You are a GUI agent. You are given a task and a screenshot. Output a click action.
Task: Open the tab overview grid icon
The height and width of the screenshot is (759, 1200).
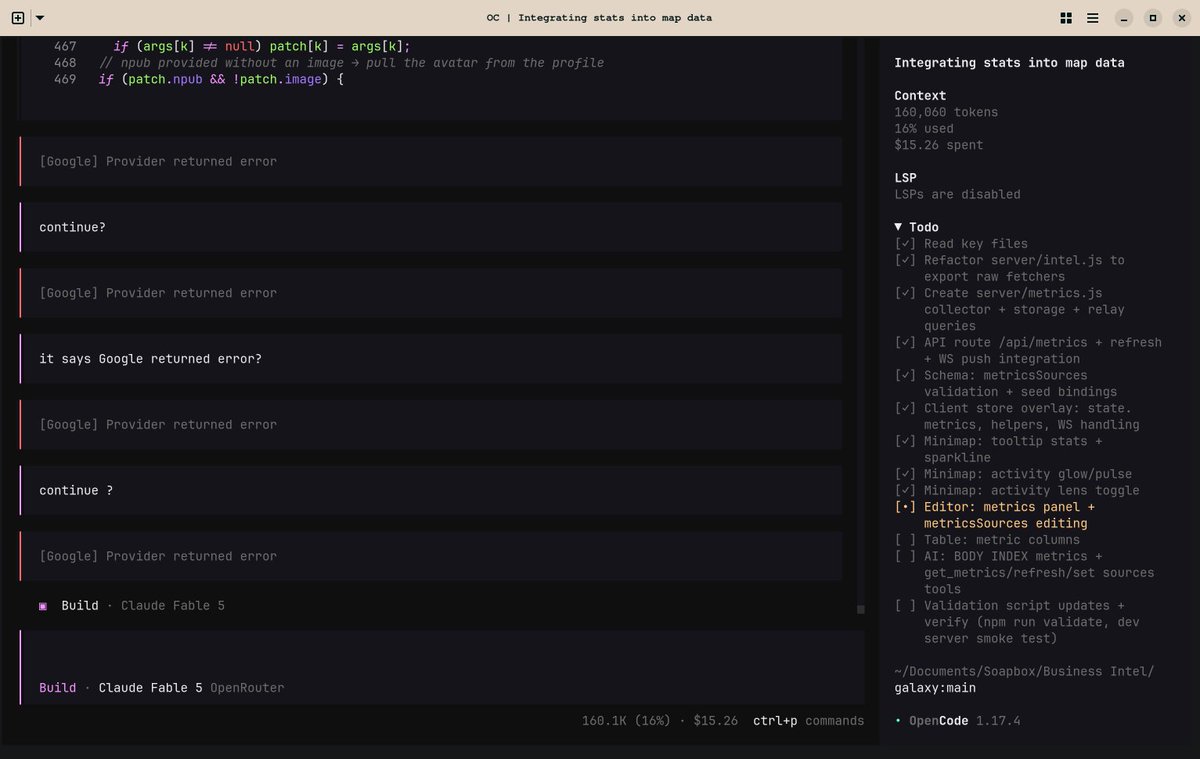click(1066, 18)
